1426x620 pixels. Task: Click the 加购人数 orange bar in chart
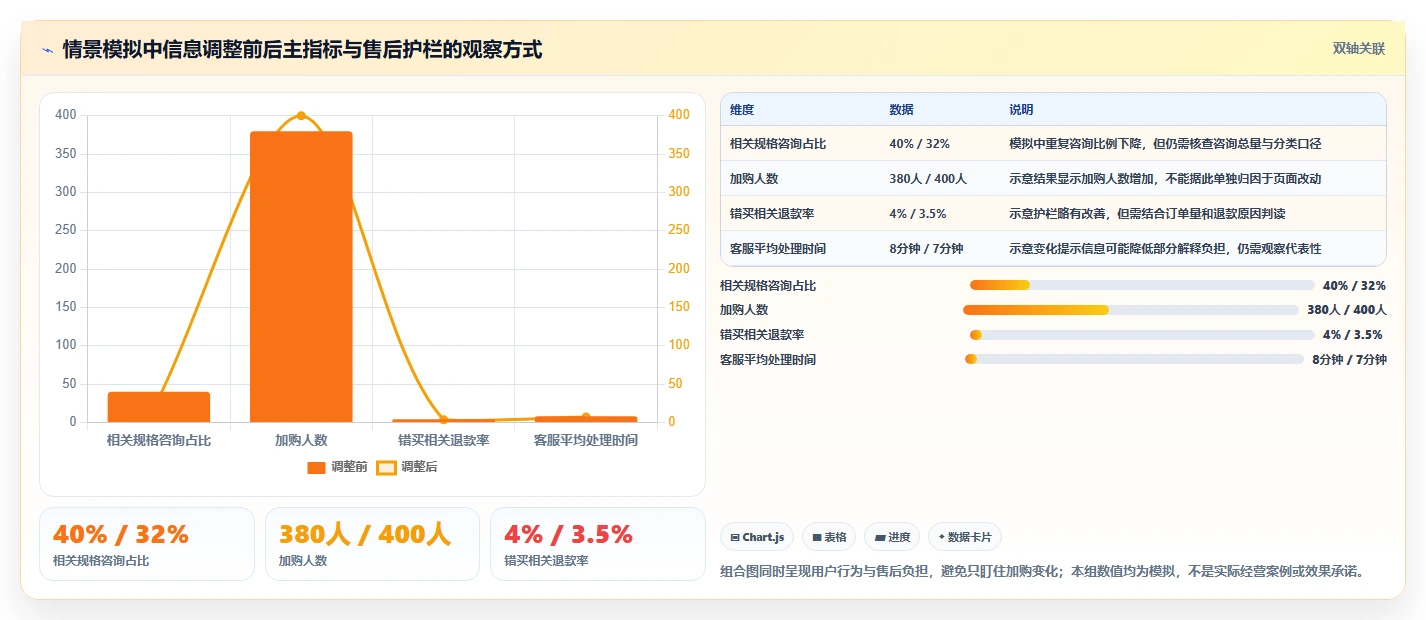(x=301, y=277)
